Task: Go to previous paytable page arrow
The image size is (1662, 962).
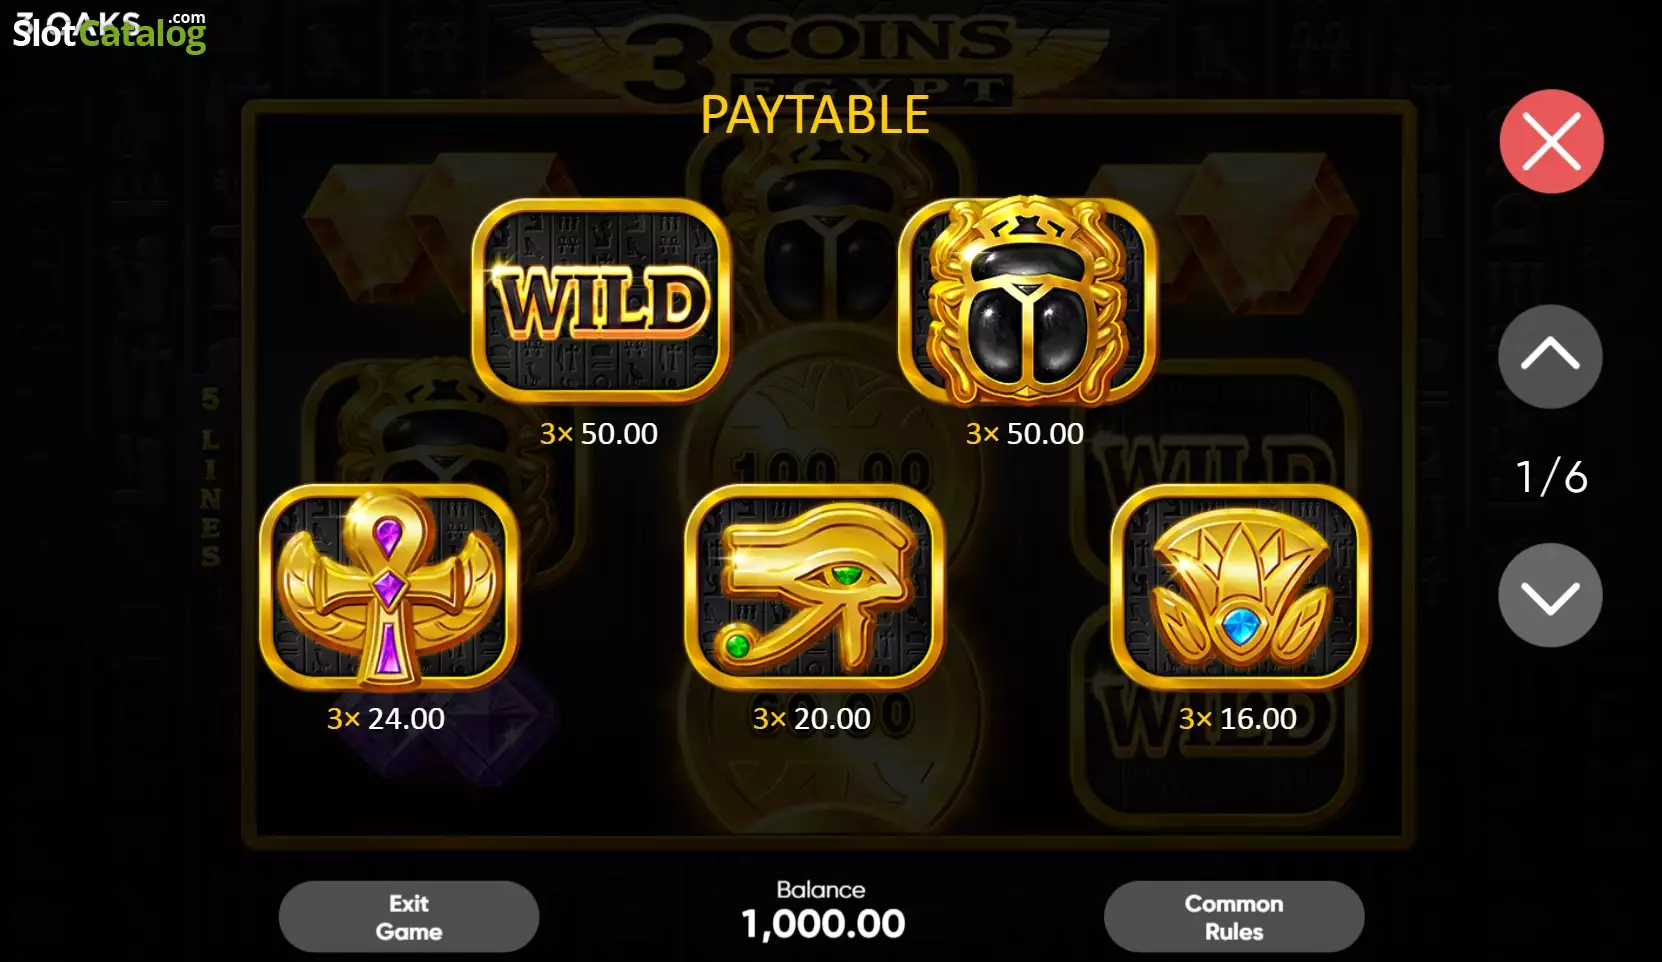Action: click(1550, 356)
